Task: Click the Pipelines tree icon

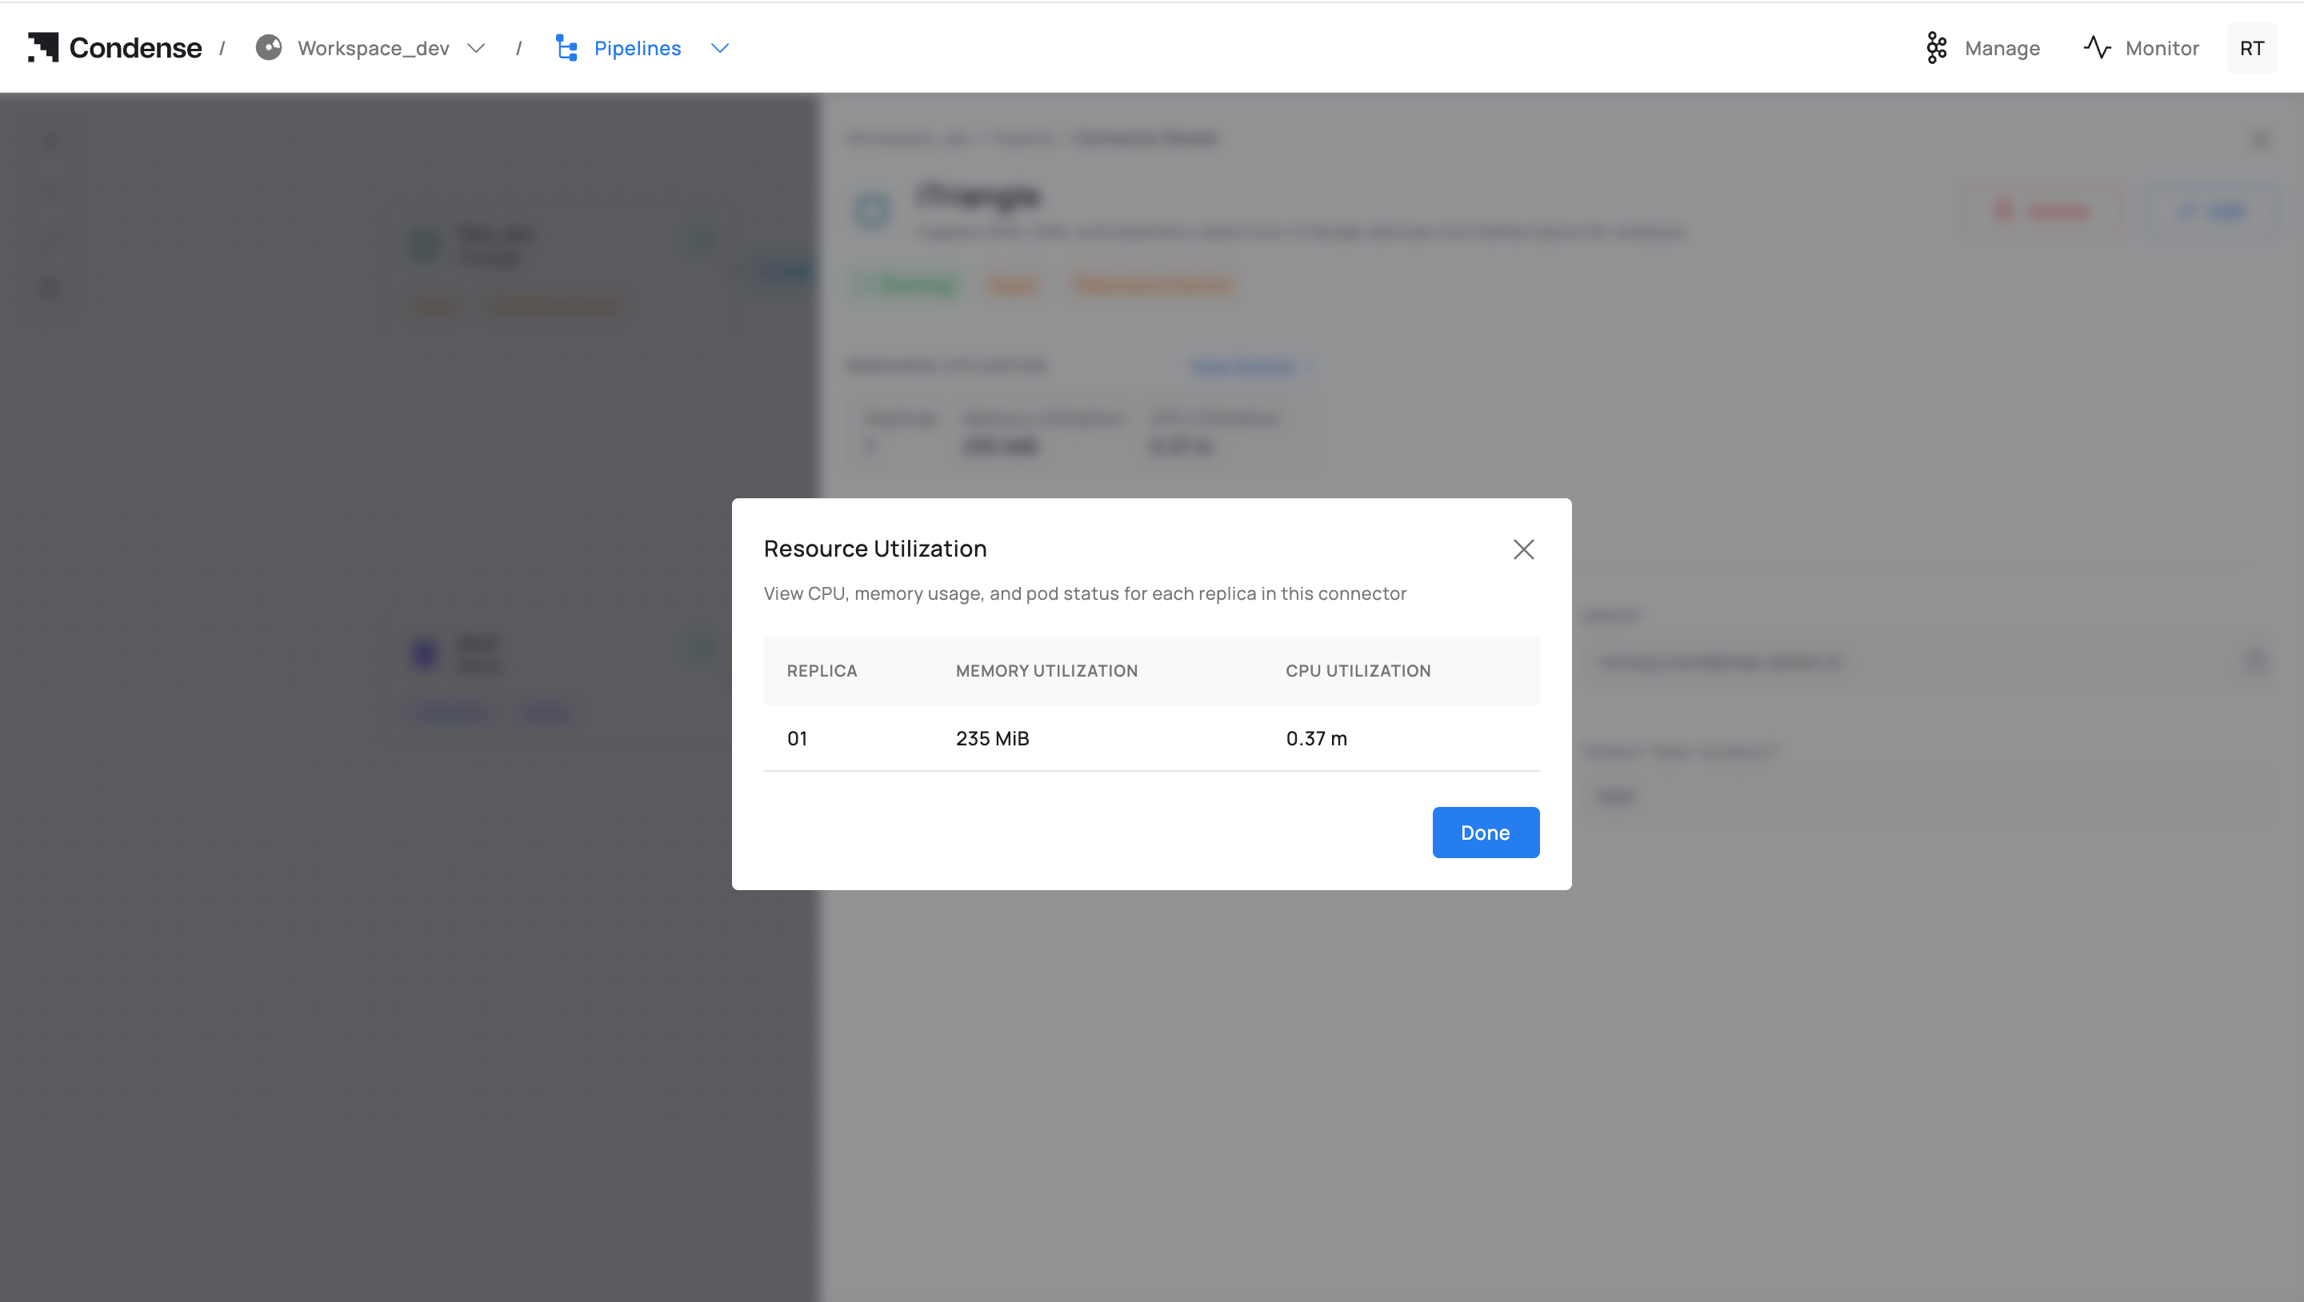Action: coord(567,47)
